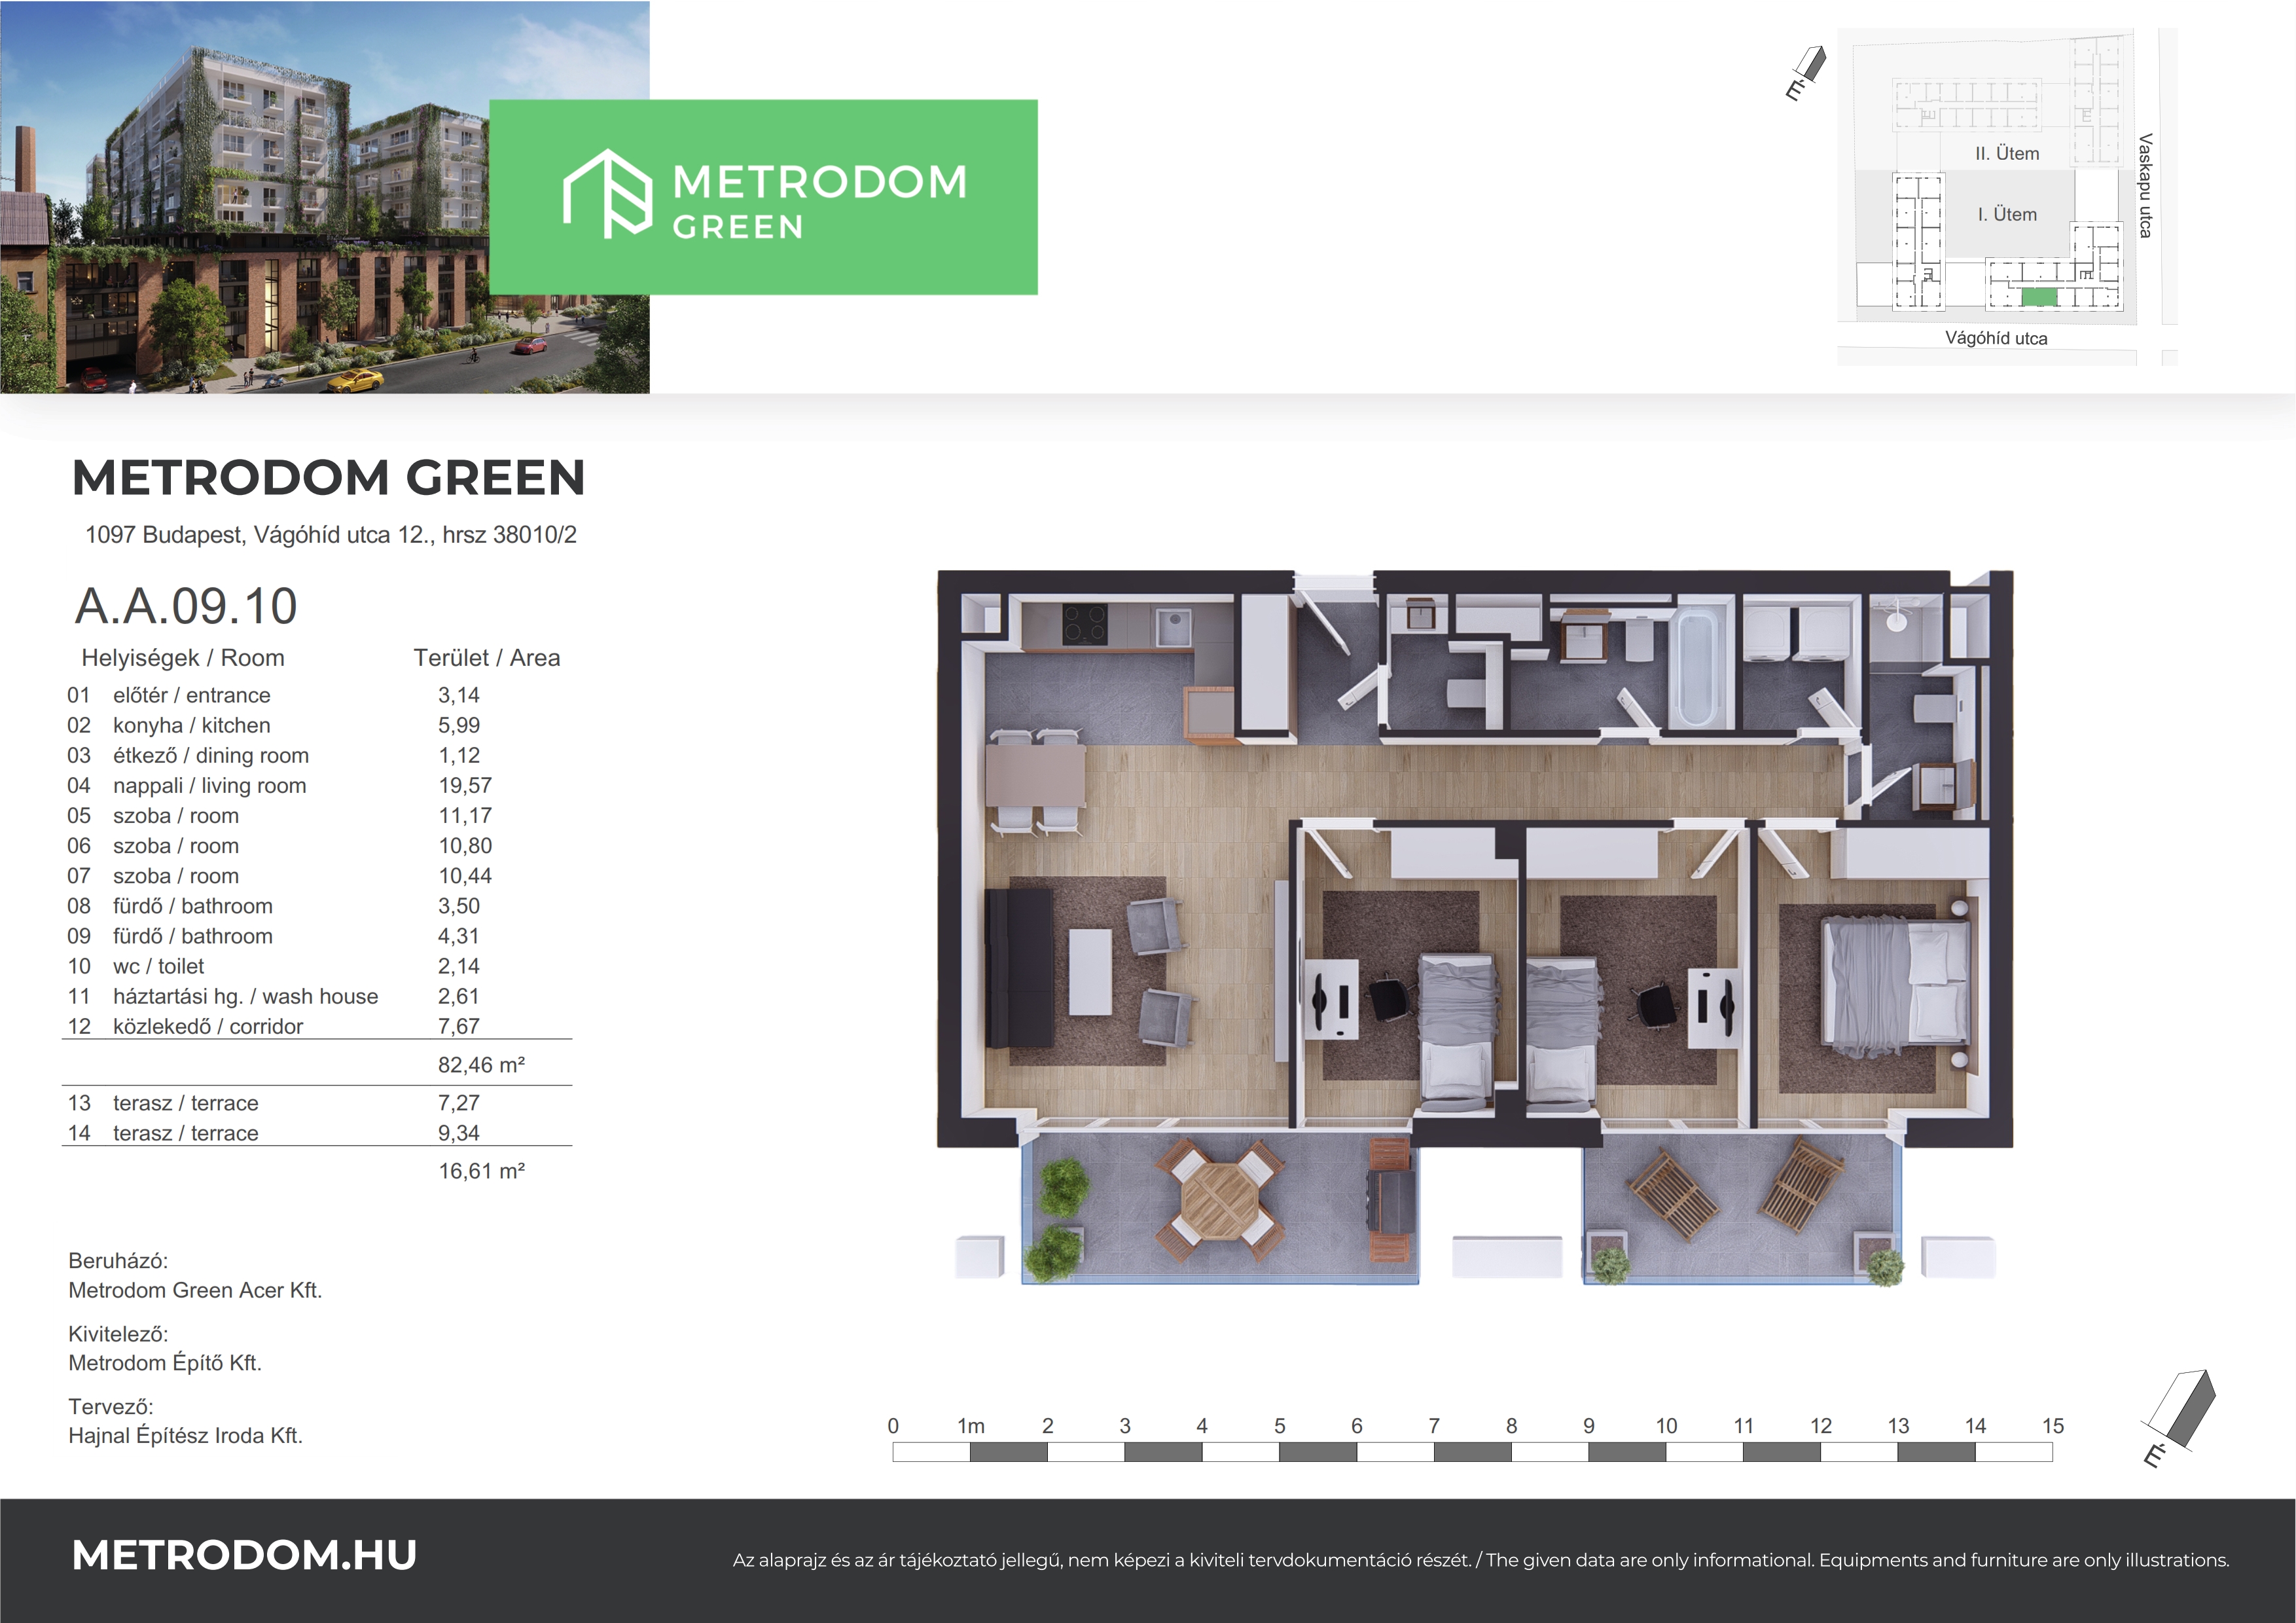
Task: Click the living room area value '19,57'
Action: coord(465,786)
